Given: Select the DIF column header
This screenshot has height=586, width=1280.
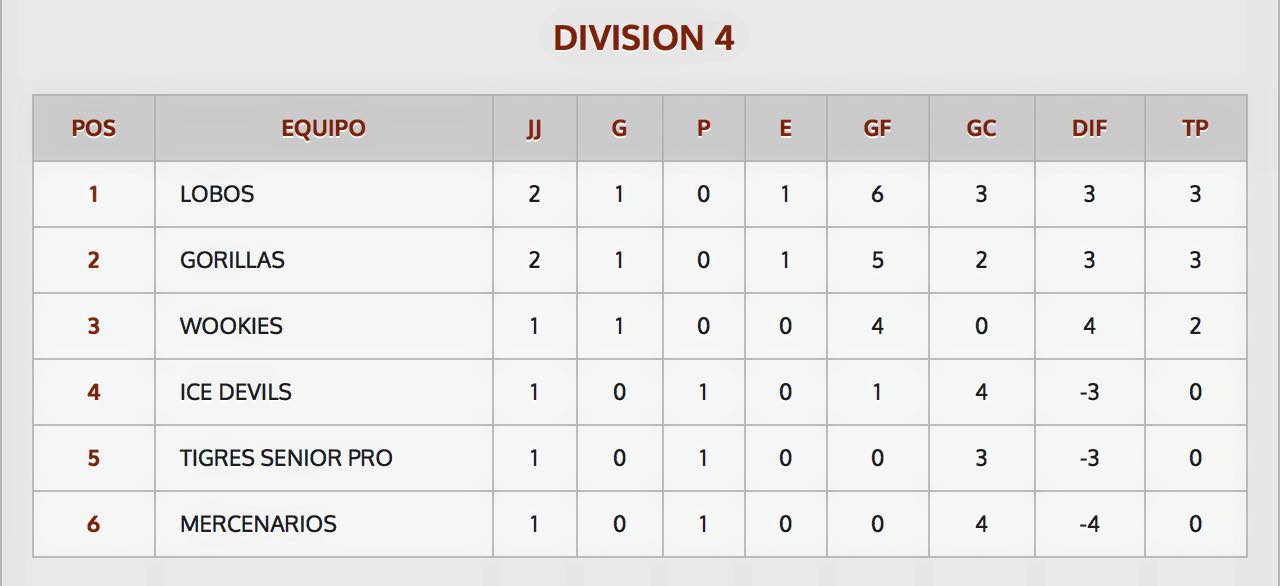Looking at the screenshot, I should point(1089,128).
